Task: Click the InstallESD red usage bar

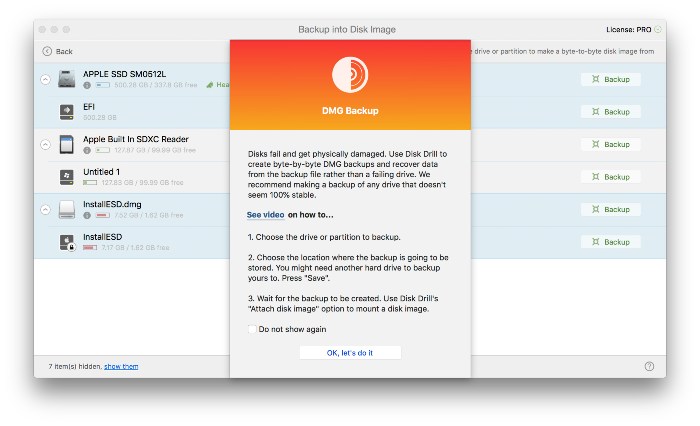Action: point(90,247)
